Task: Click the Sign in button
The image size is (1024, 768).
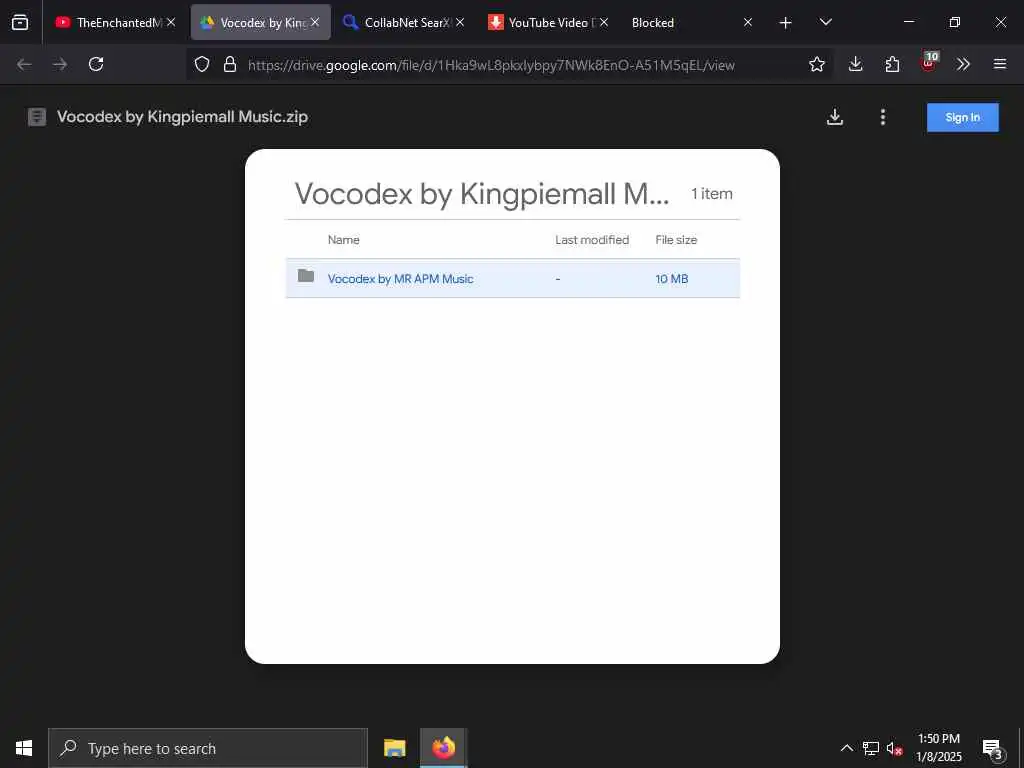Action: tap(963, 118)
